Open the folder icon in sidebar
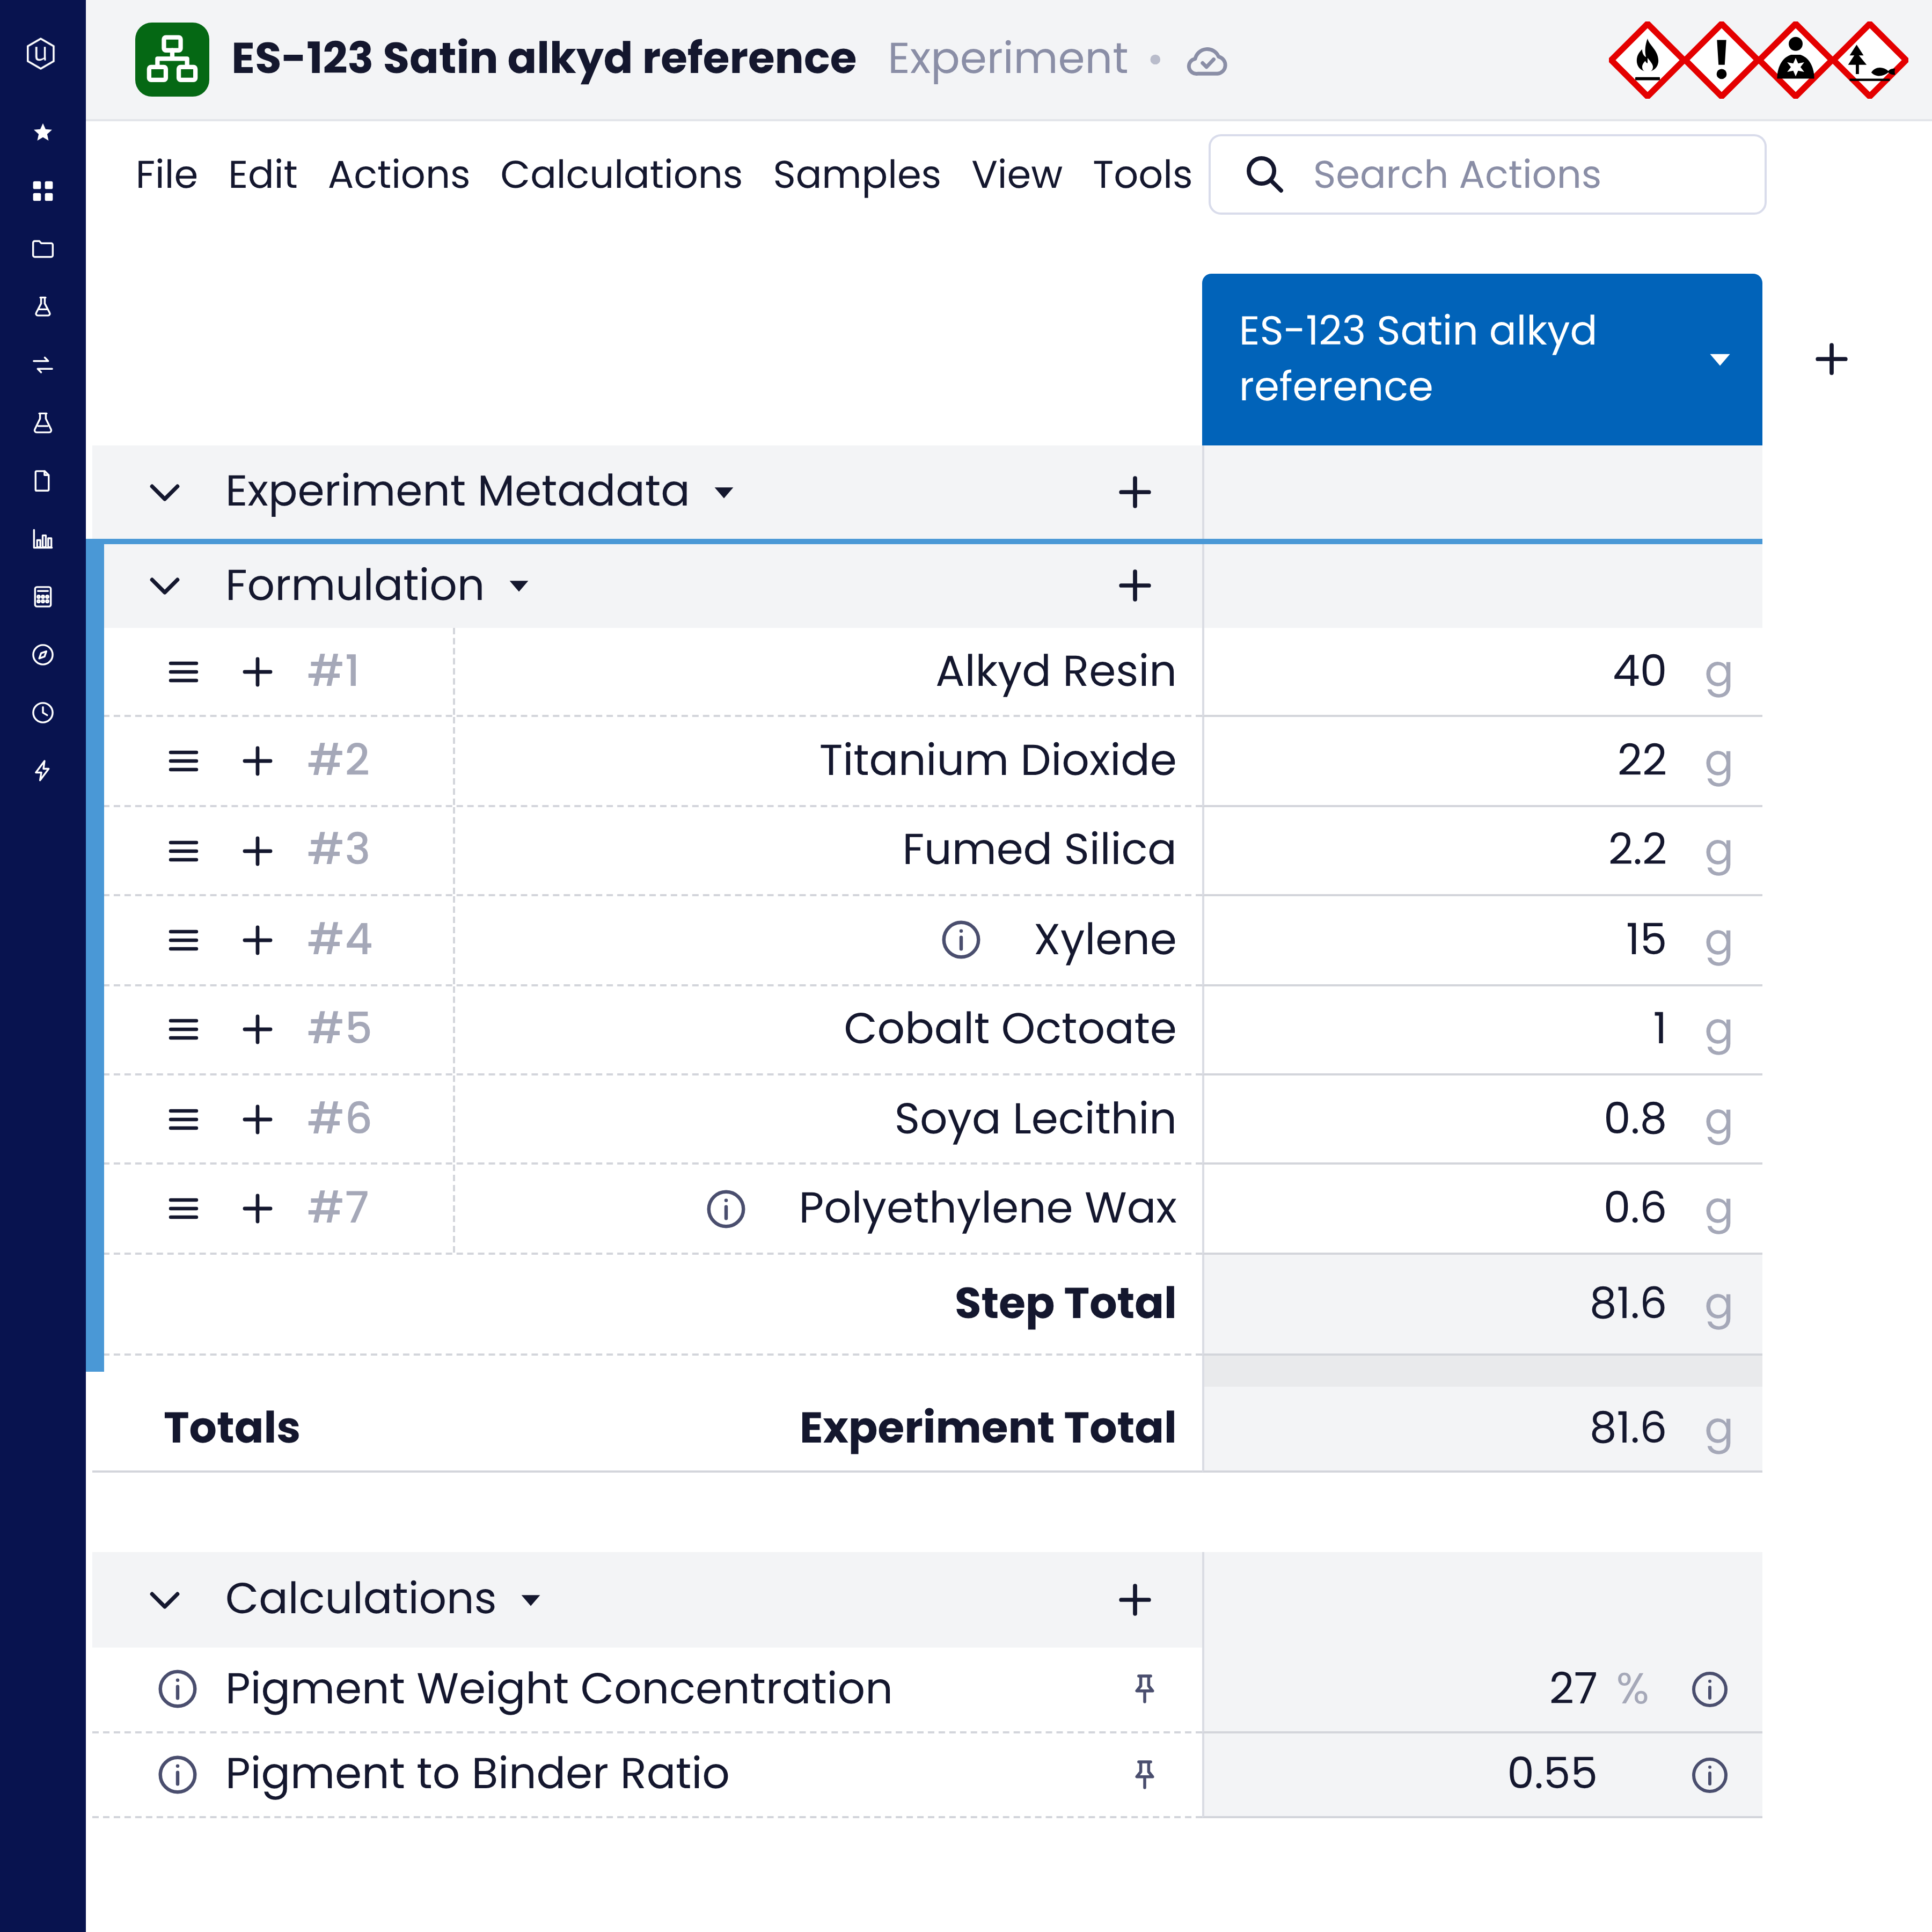Image resolution: width=1932 pixels, height=1932 pixels. tap(42, 248)
